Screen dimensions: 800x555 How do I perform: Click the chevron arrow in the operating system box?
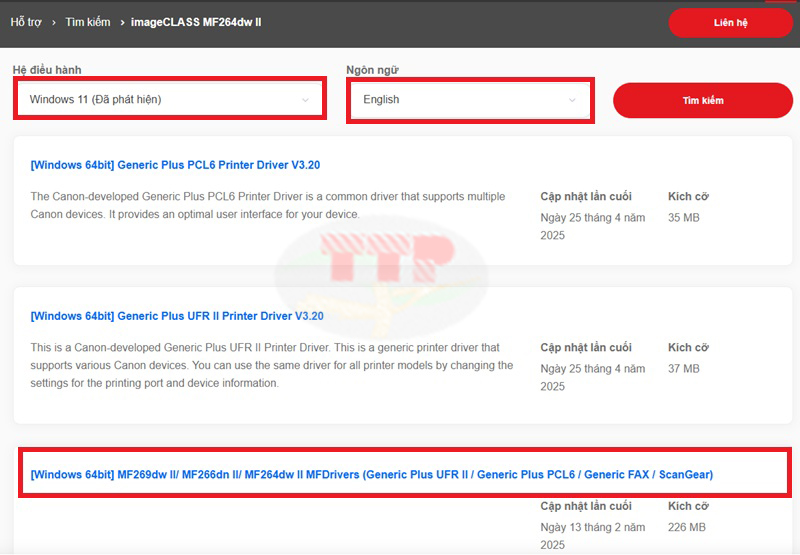(x=305, y=100)
